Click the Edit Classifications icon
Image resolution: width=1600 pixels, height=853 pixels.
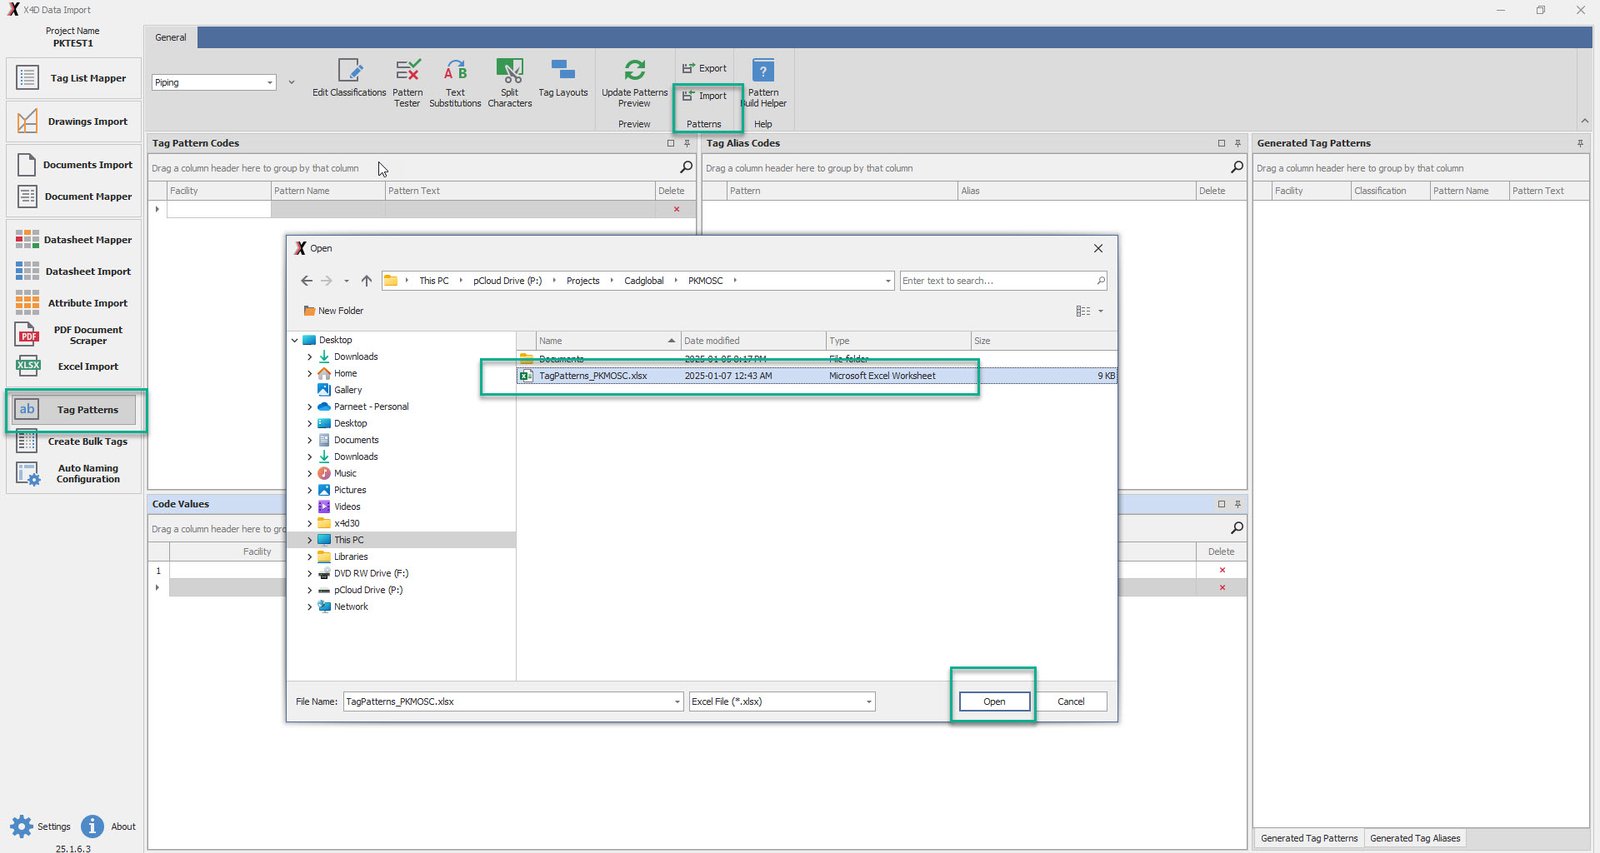tap(349, 71)
